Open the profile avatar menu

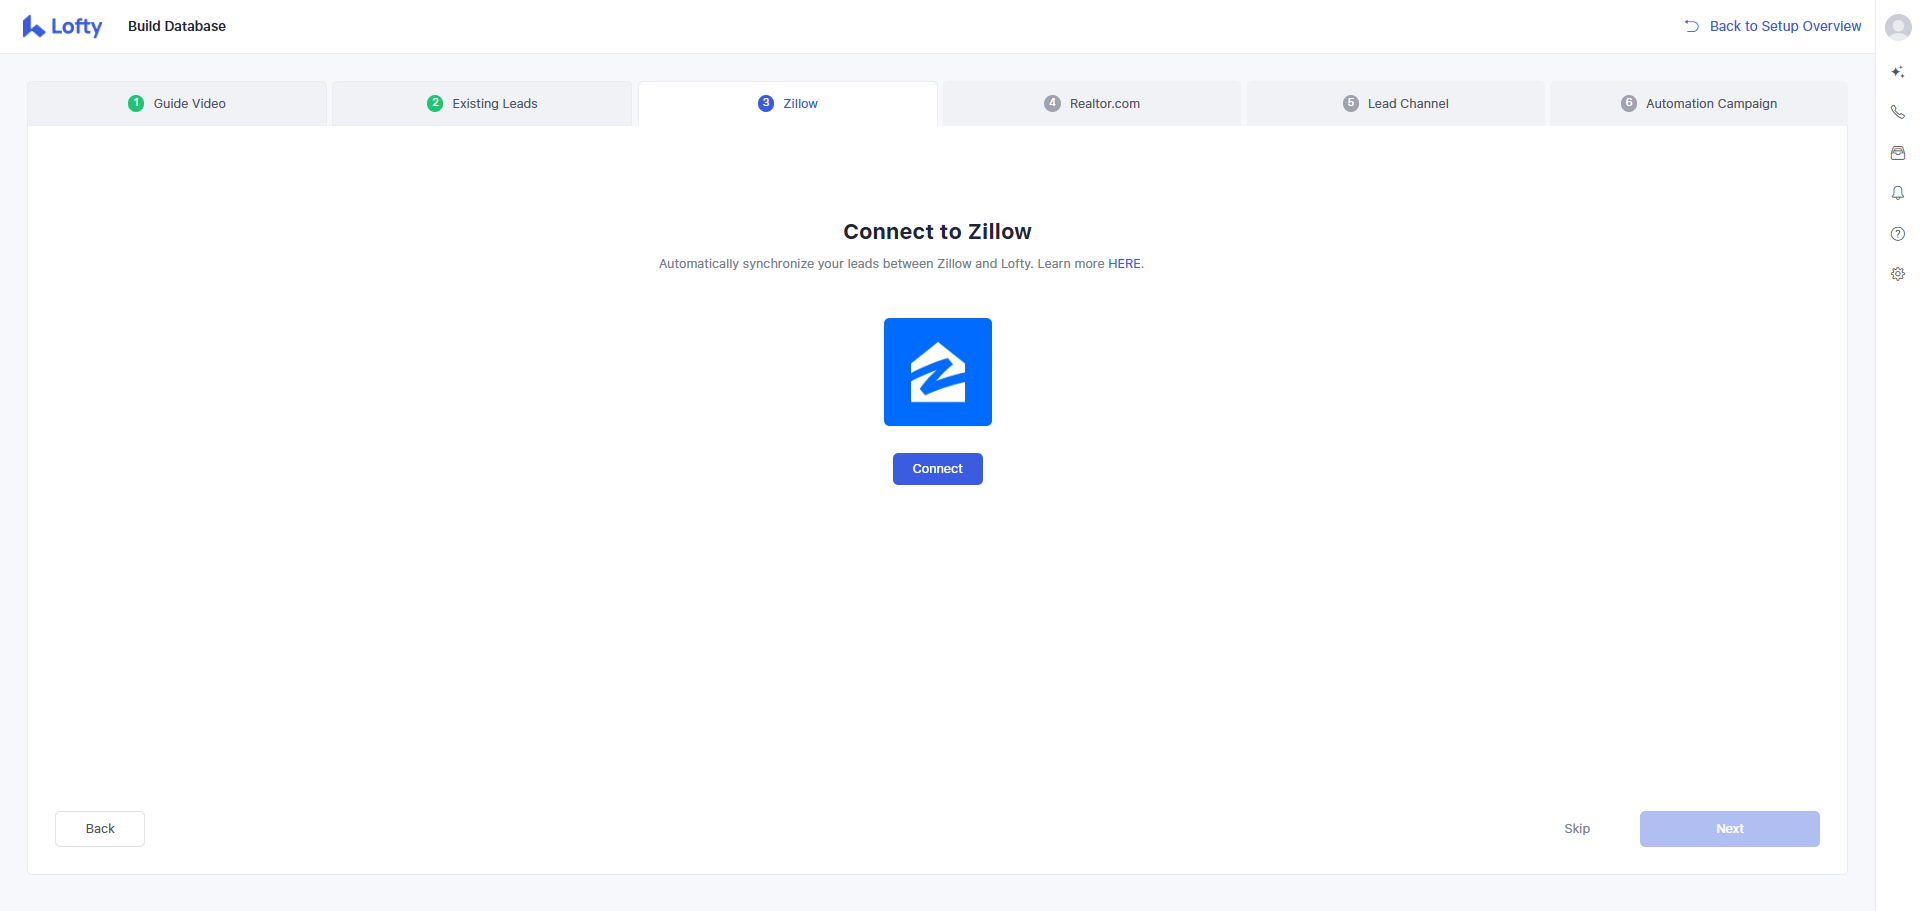click(x=1896, y=27)
